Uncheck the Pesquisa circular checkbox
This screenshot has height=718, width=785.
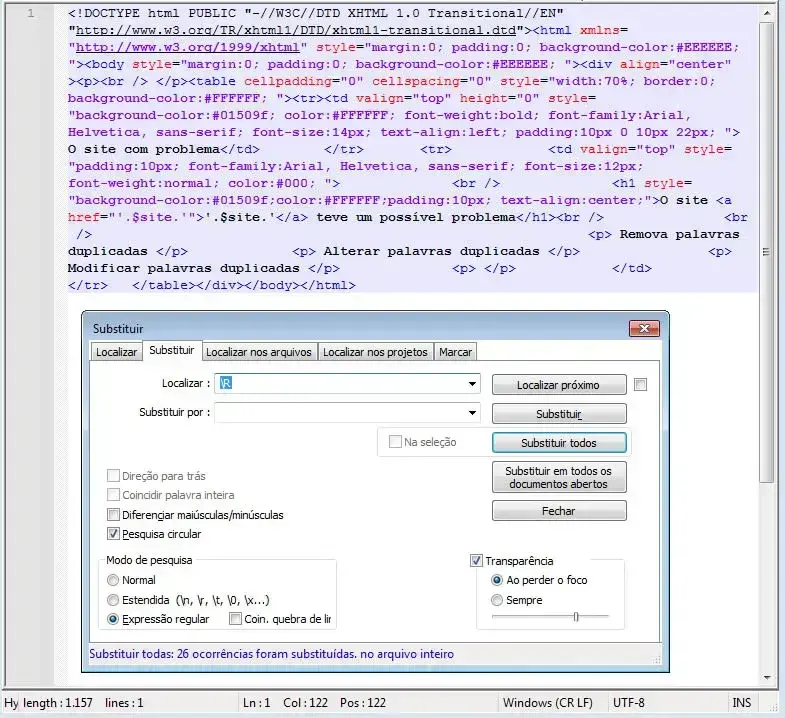click(113, 534)
